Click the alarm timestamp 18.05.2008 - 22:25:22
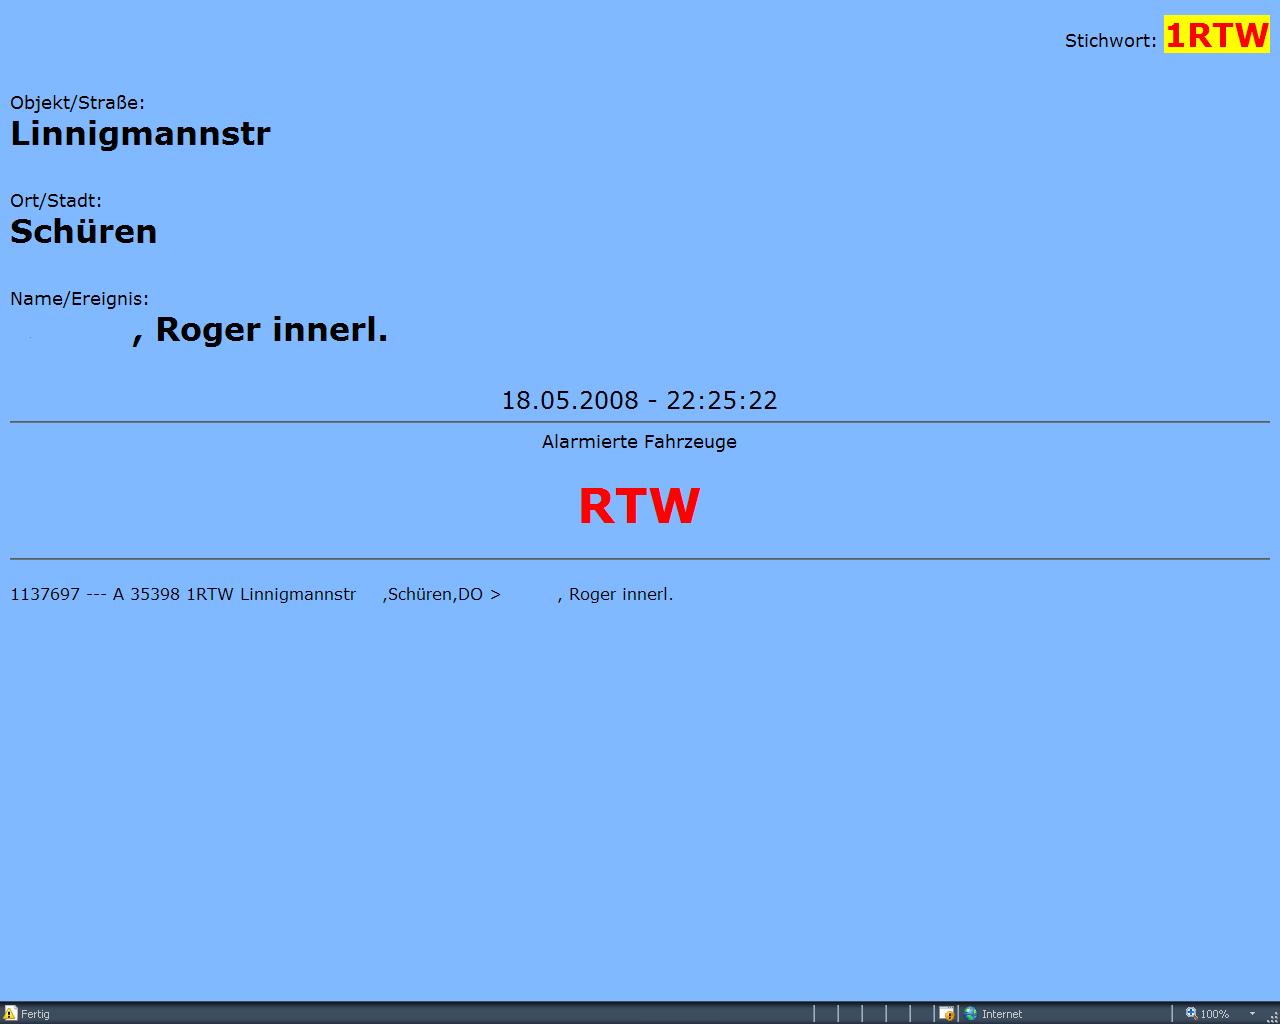Screen dimensions: 1280x1024 (x=639, y=400)
